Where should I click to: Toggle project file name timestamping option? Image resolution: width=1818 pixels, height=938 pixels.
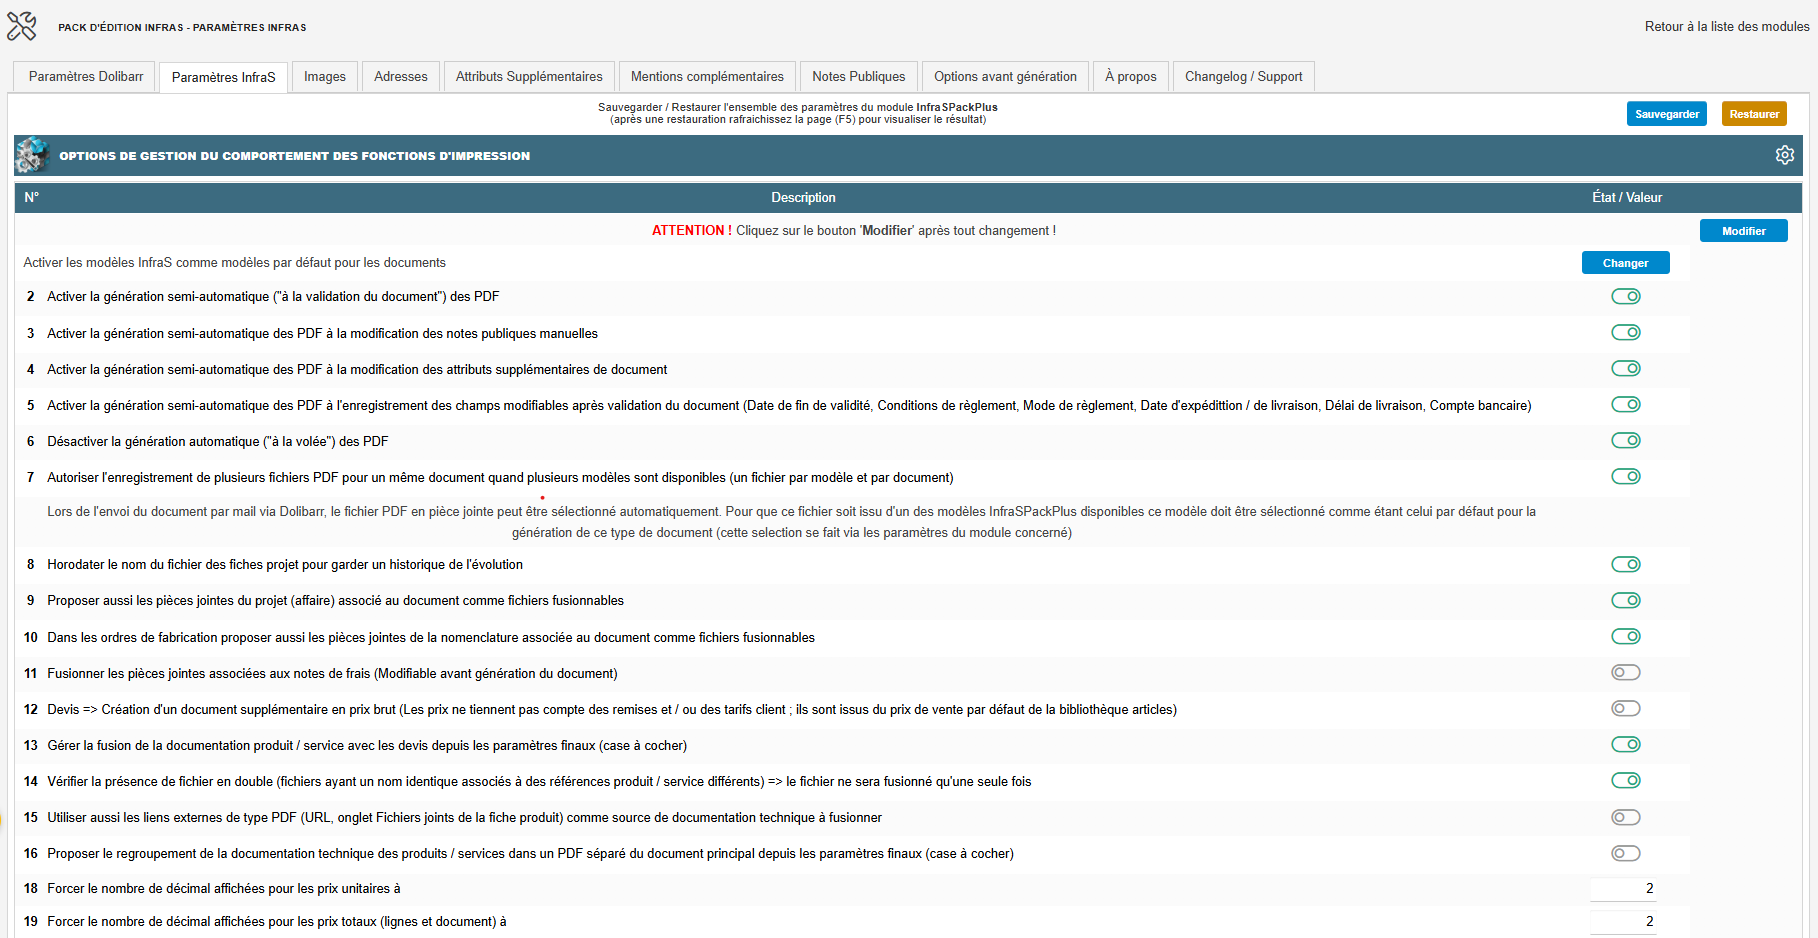coord(1626,564)
